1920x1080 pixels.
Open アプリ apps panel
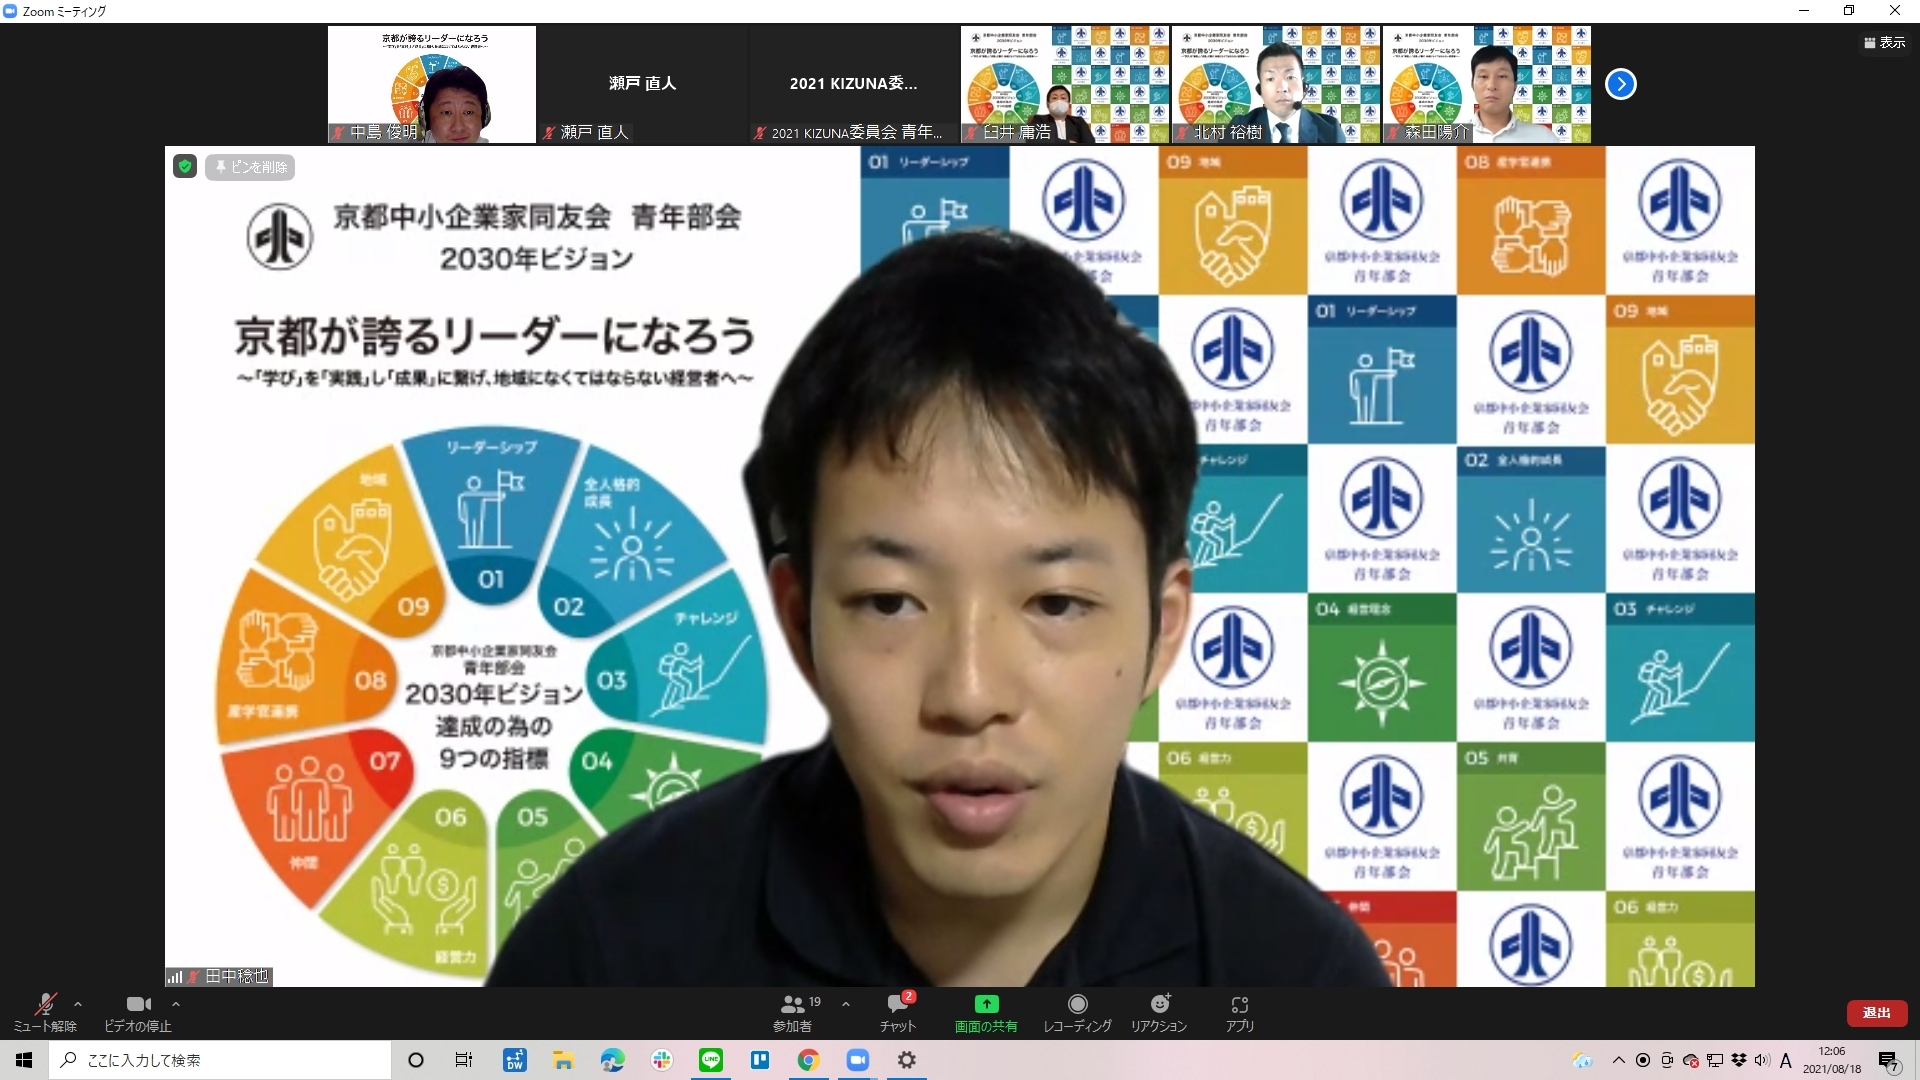[1240, 1012]
